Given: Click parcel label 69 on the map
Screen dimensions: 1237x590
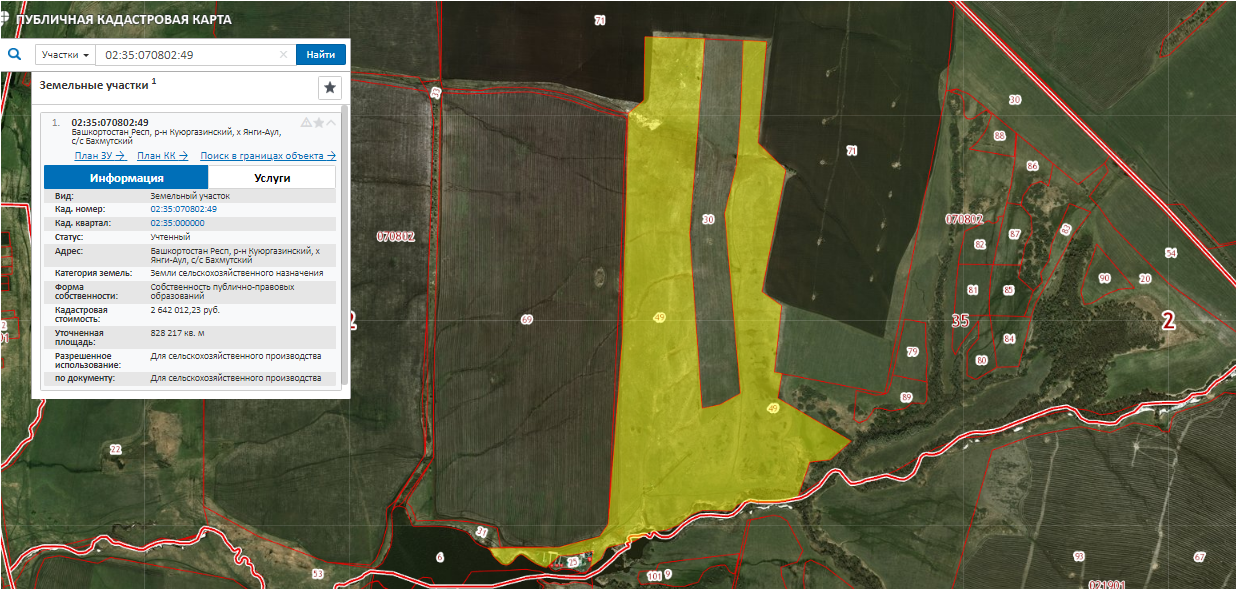Looking at the screenshot, I should [x=526, y=319].
